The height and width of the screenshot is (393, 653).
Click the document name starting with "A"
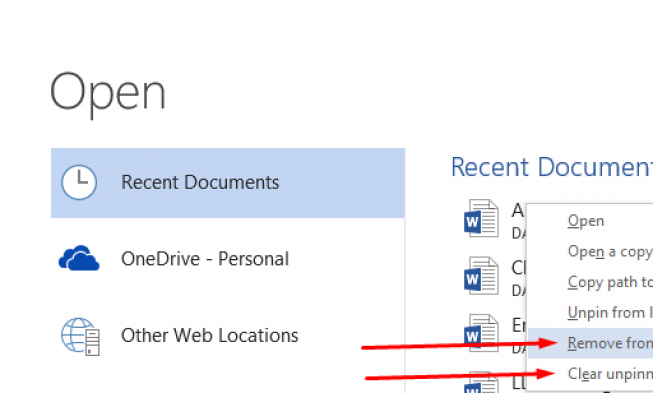pyautogui.click(x=518, y=211)
